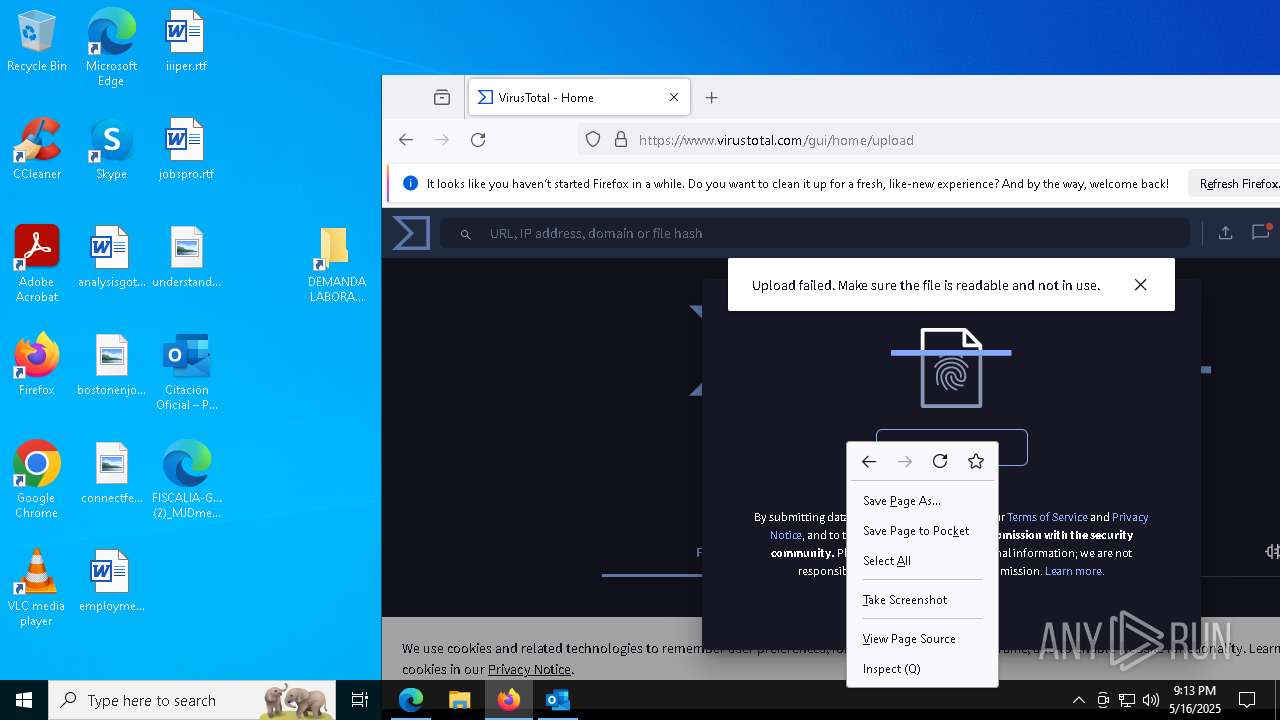
Task: Select the employme document icon
Action: [x=111, y=582]
